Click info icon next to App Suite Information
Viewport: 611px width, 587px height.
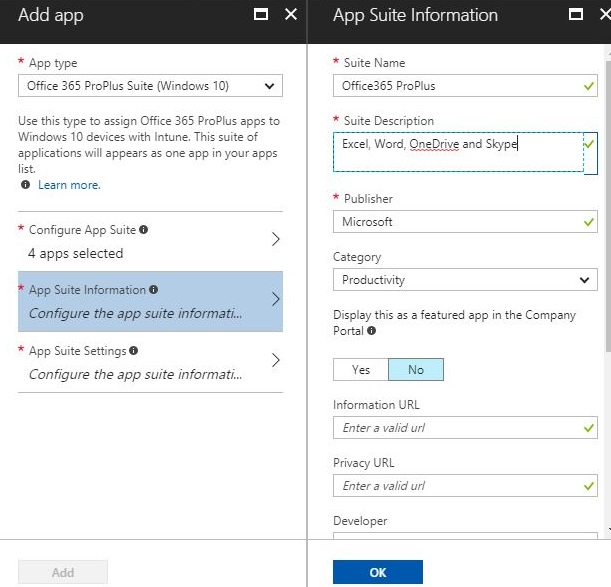click(154, 289)
